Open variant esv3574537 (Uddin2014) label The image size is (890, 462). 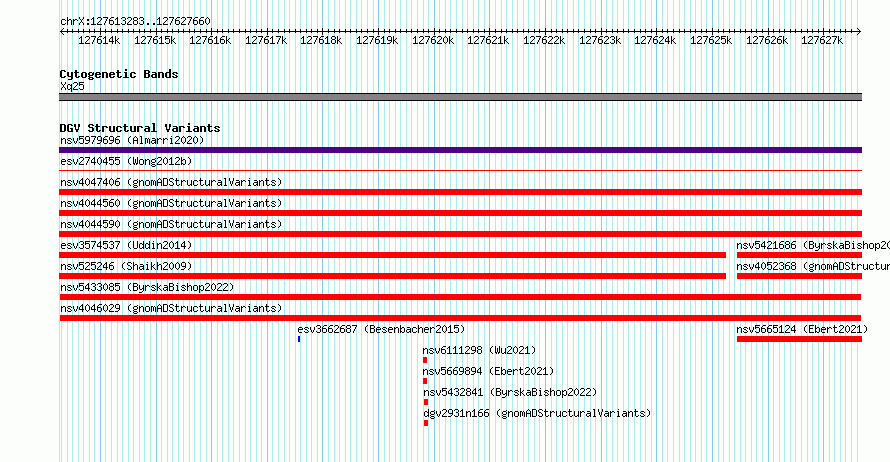pyautogui.click(x=126, y=245)
